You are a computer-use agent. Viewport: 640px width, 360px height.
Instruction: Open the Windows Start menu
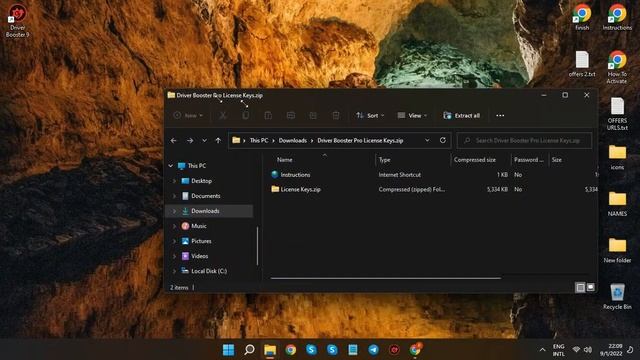tap(229, 350)
